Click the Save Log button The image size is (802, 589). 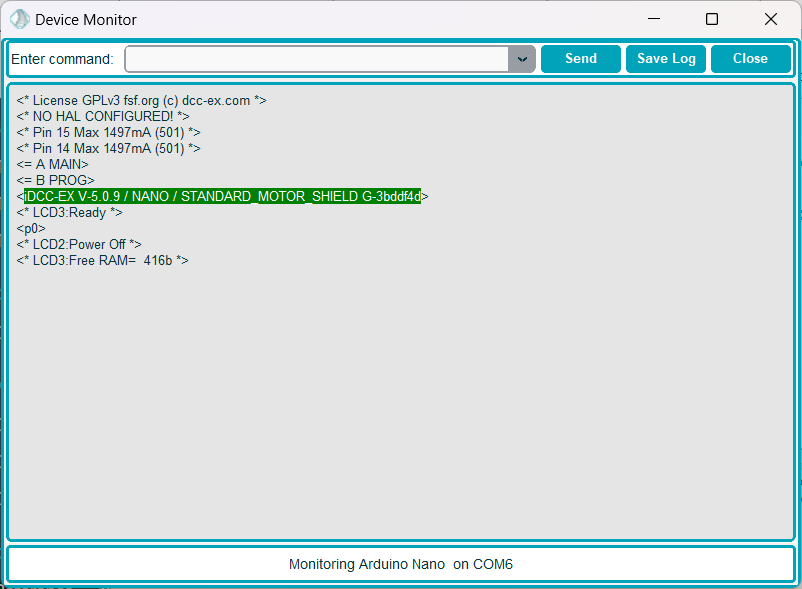pos(666,59)
